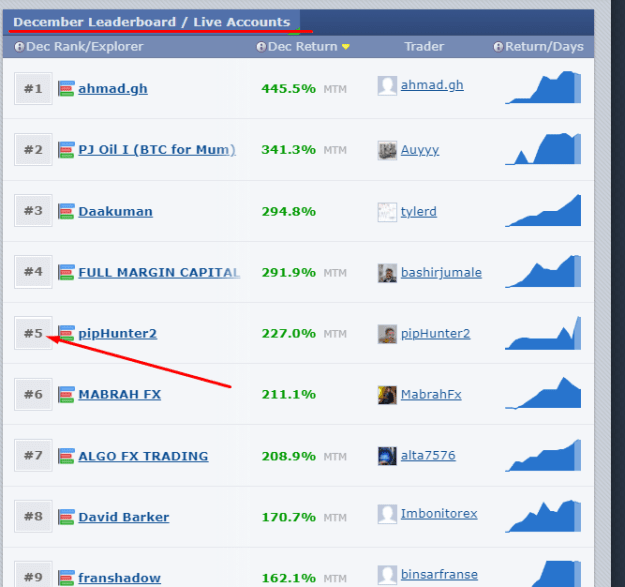
Task: Visit trader profile Imbonitorex
Action: (439, 514)
